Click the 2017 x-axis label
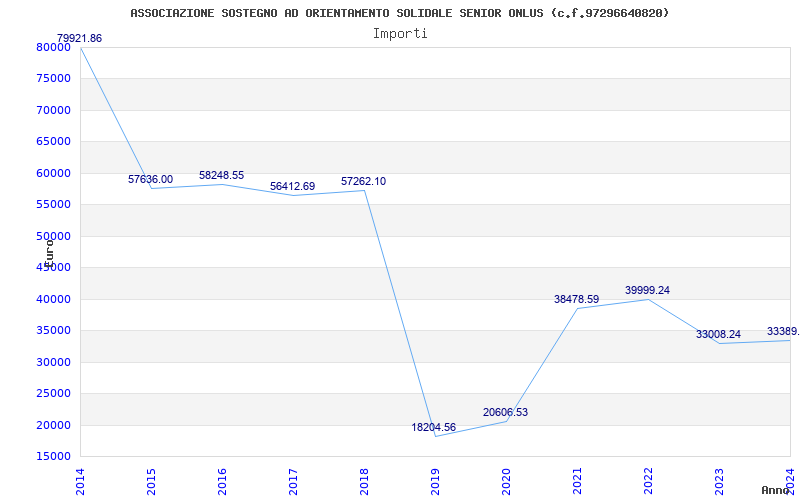This screenshot has height=500, width=800. click(293, 482)
